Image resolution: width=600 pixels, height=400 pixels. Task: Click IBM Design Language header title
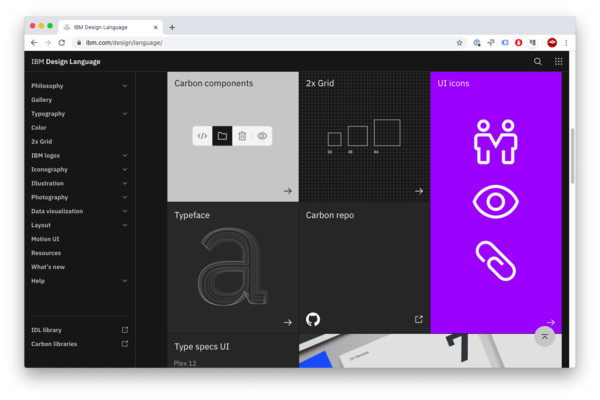pos(65,62)
